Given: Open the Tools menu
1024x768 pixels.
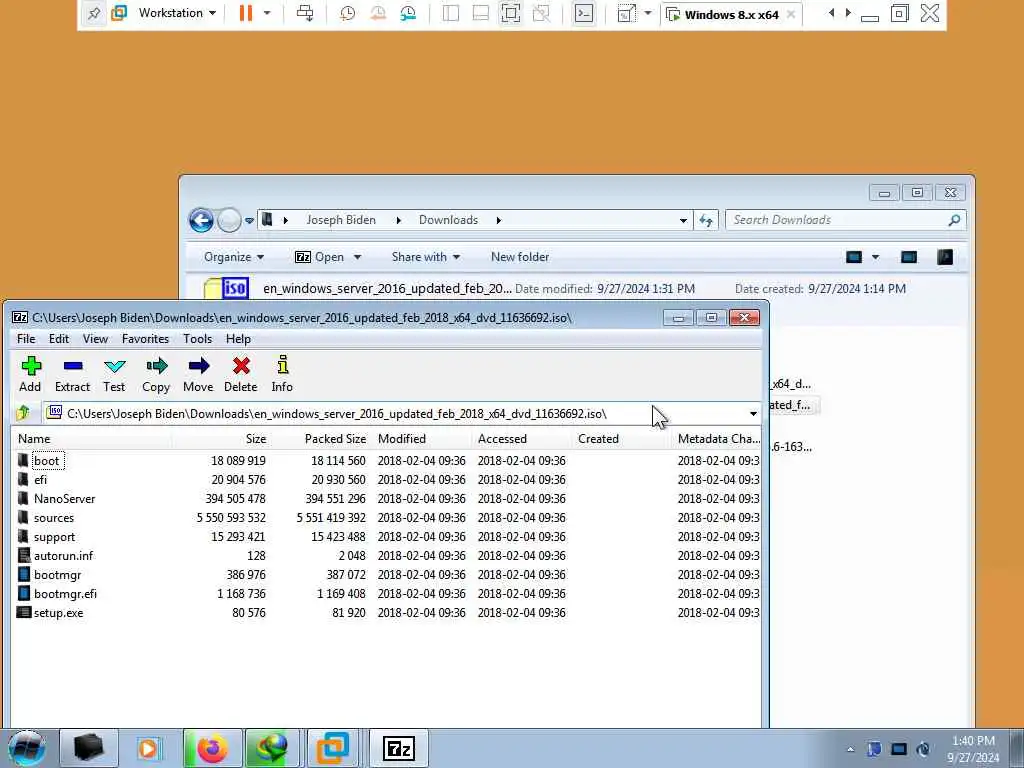Looking at the screenshot, I should pos(197,339).
